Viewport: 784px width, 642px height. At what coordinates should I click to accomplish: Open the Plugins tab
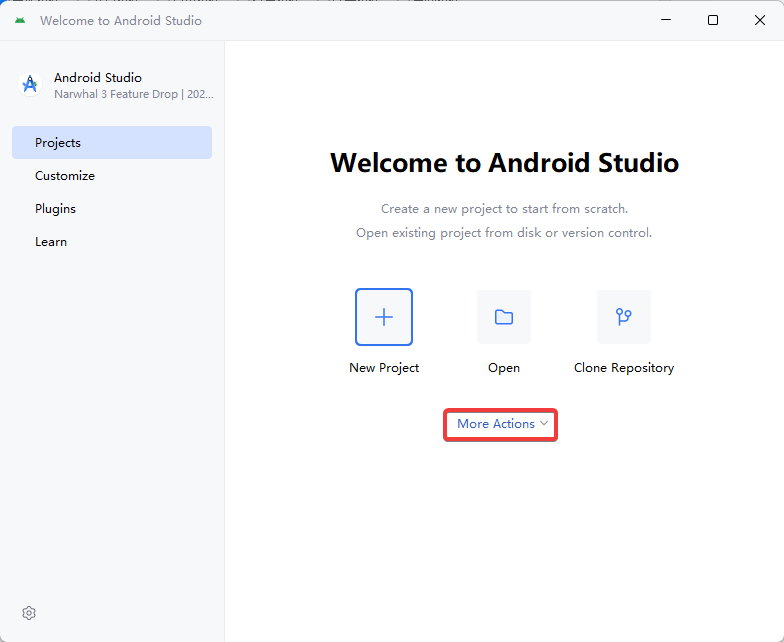112,208
